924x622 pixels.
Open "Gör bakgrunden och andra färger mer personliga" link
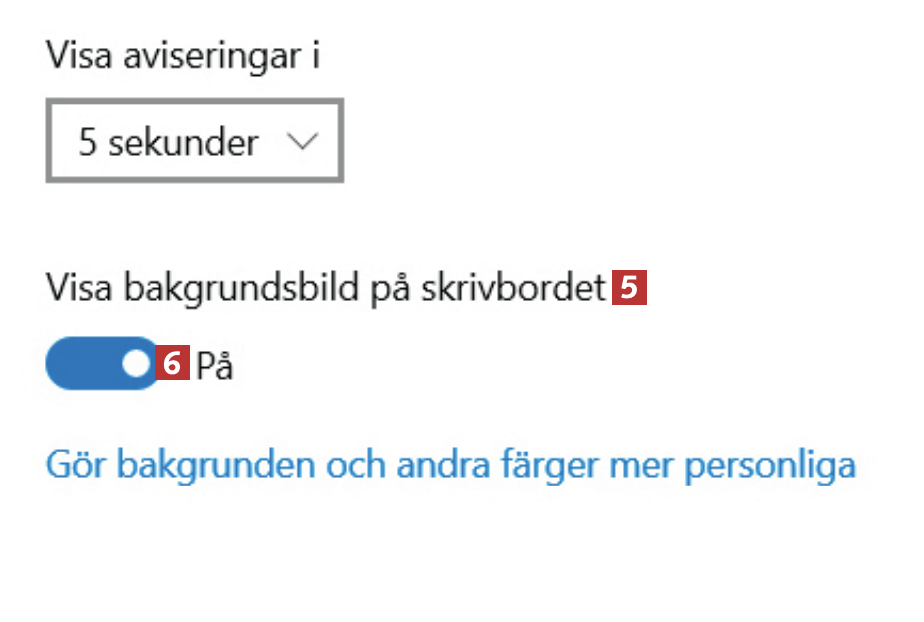451,465
